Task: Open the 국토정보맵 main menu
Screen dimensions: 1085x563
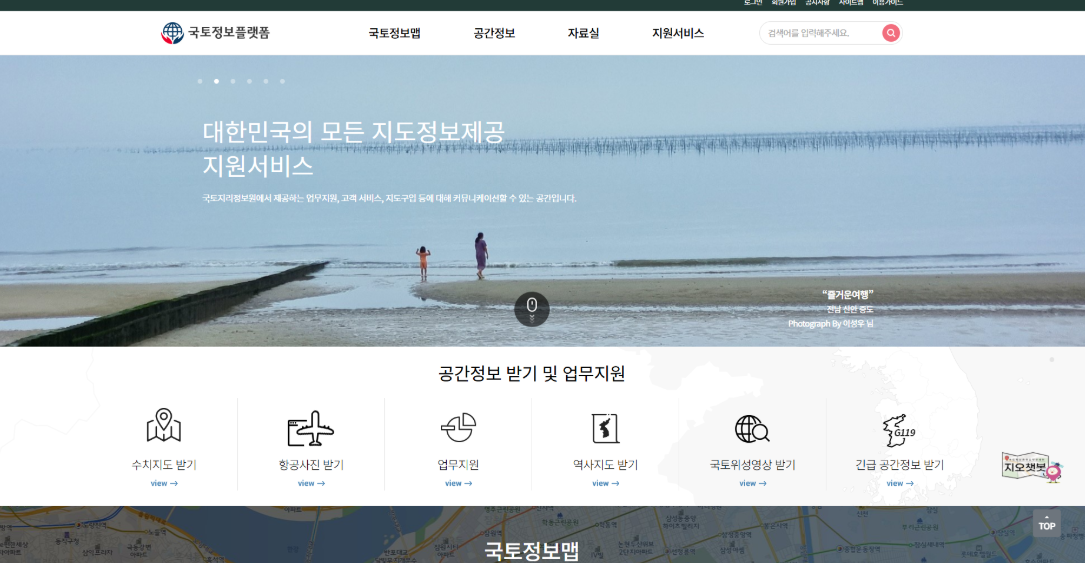Action: coord(394,33)
